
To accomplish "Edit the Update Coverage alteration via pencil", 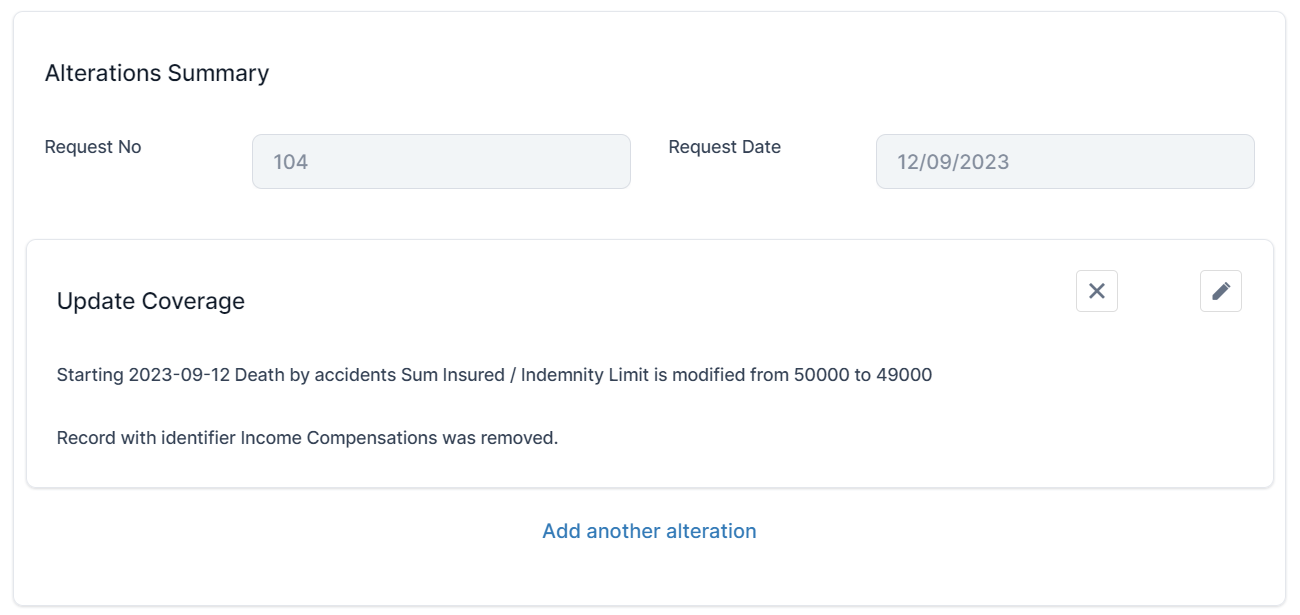I will tap(1220, 291).
